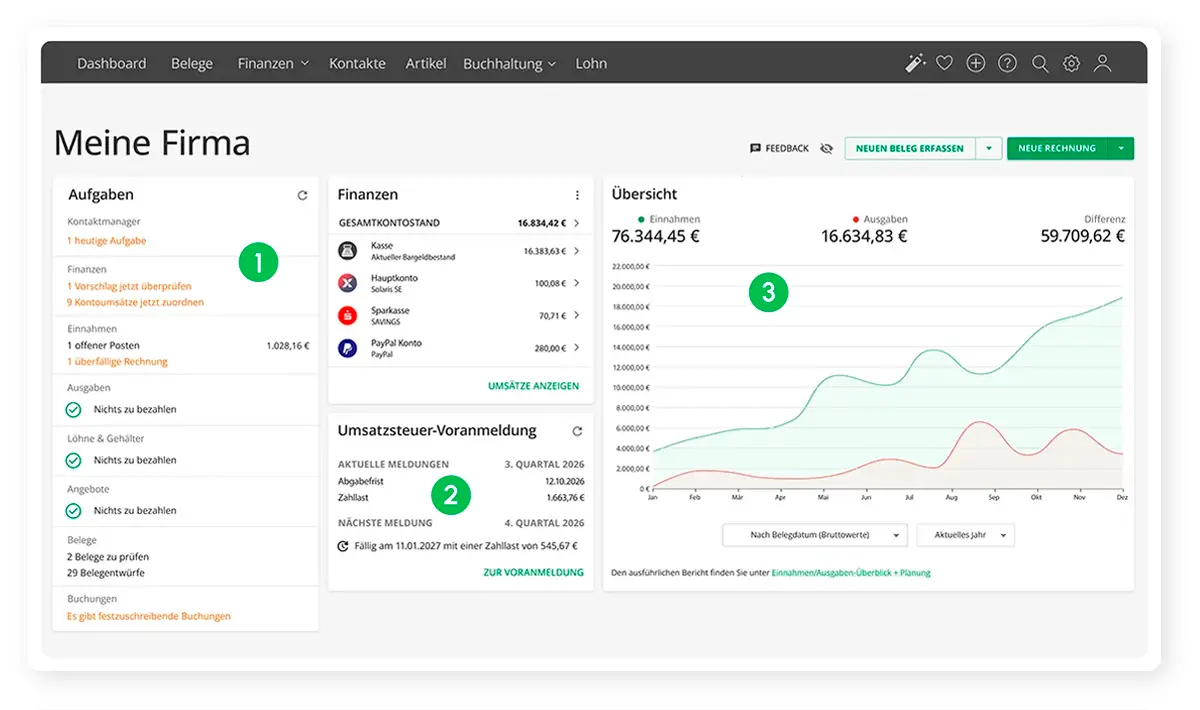The height and width of the screenshot is (710, 1200).
Task: Click the Neuen Beleg Erfassen button
Action: (910, 148)
